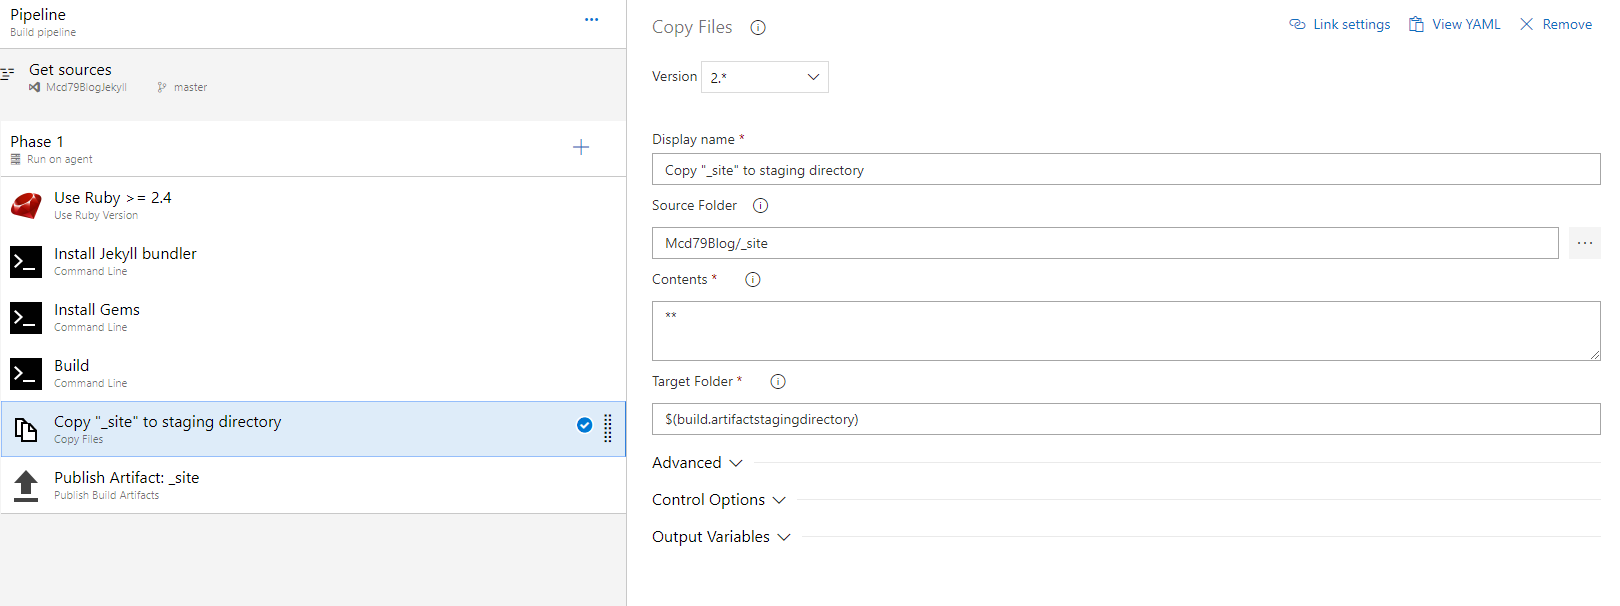This screenshot has height=606, width=1620.
Task: Select the Use Ruby >= 2.4 task
Action: click(112, 204)
